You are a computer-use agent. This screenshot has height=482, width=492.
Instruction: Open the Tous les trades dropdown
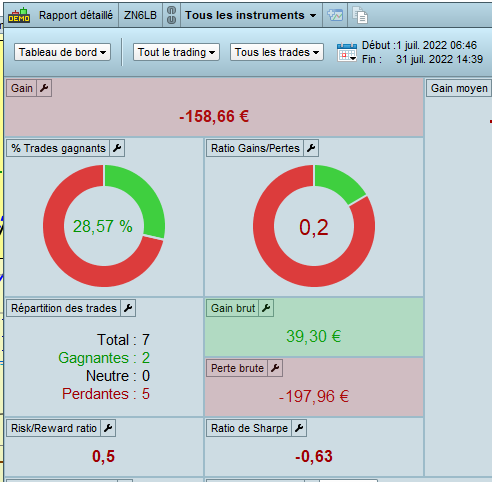coord(277,52)
